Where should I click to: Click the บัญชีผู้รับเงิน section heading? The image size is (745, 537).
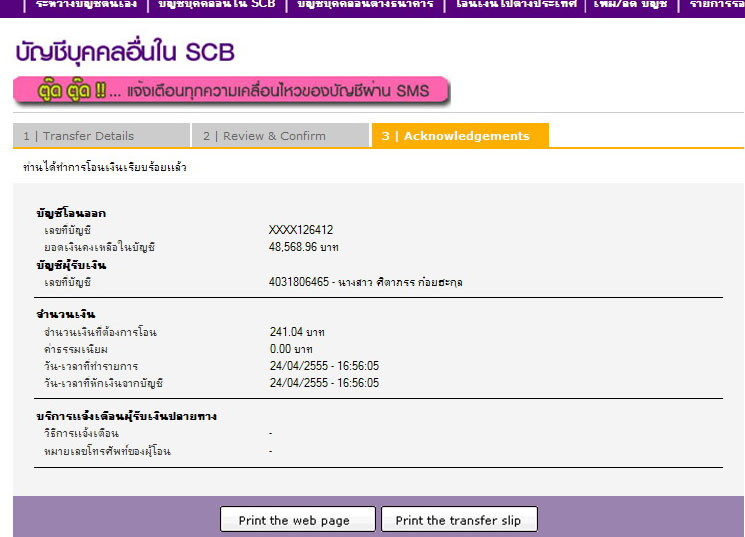[x=71, y=265]
